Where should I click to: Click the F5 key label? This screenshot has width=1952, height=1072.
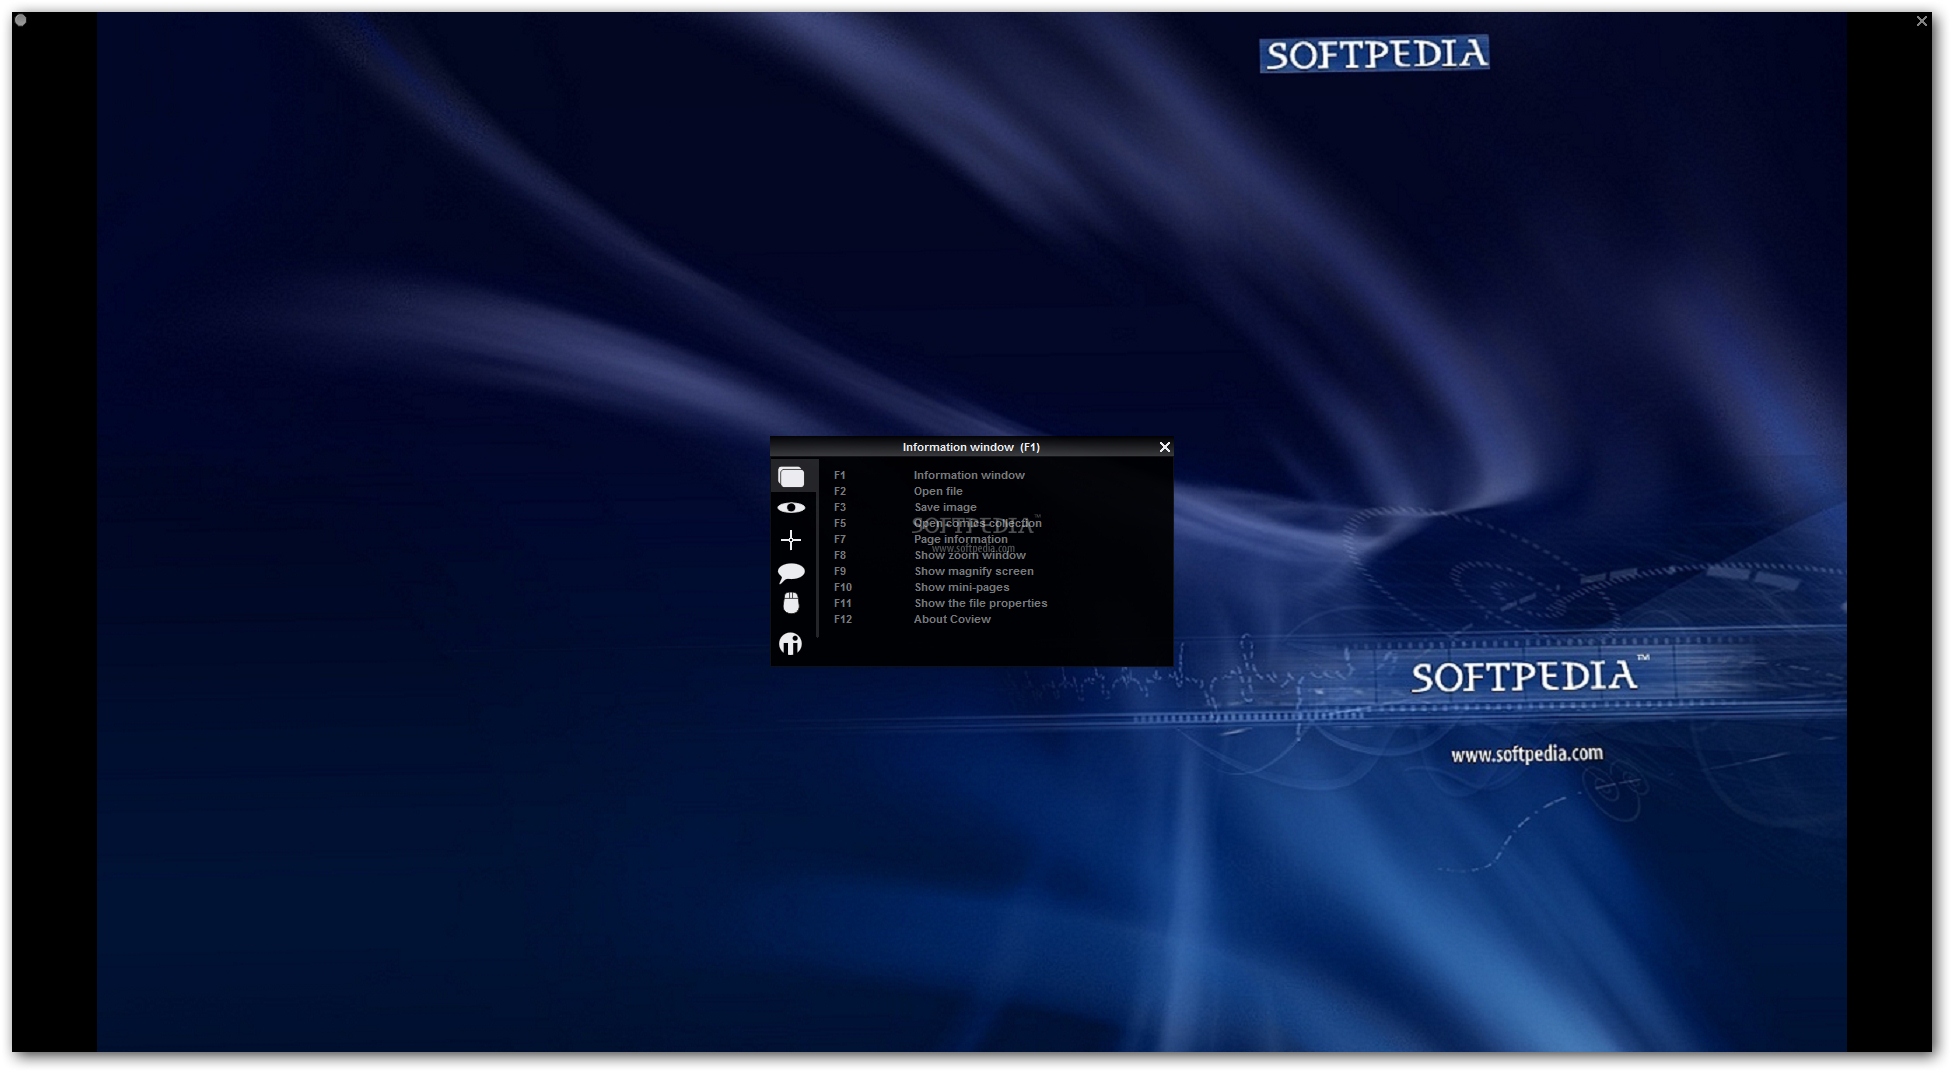tap(840, 523)
